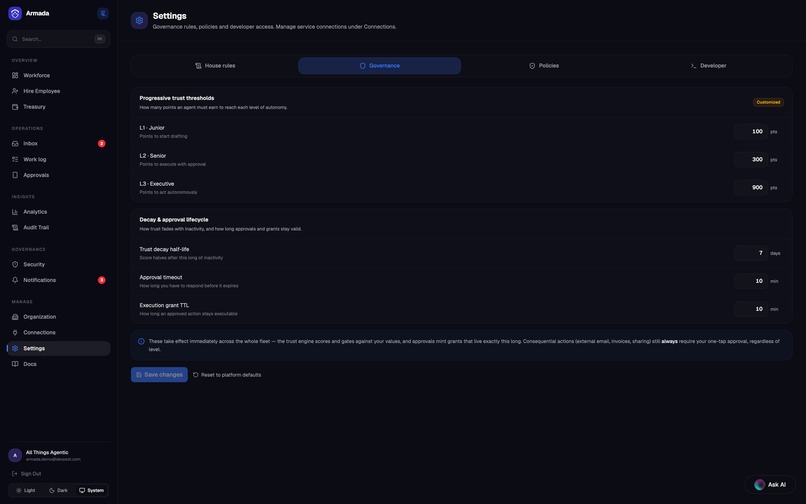Click the Connections plug icon

click(15, 333)
